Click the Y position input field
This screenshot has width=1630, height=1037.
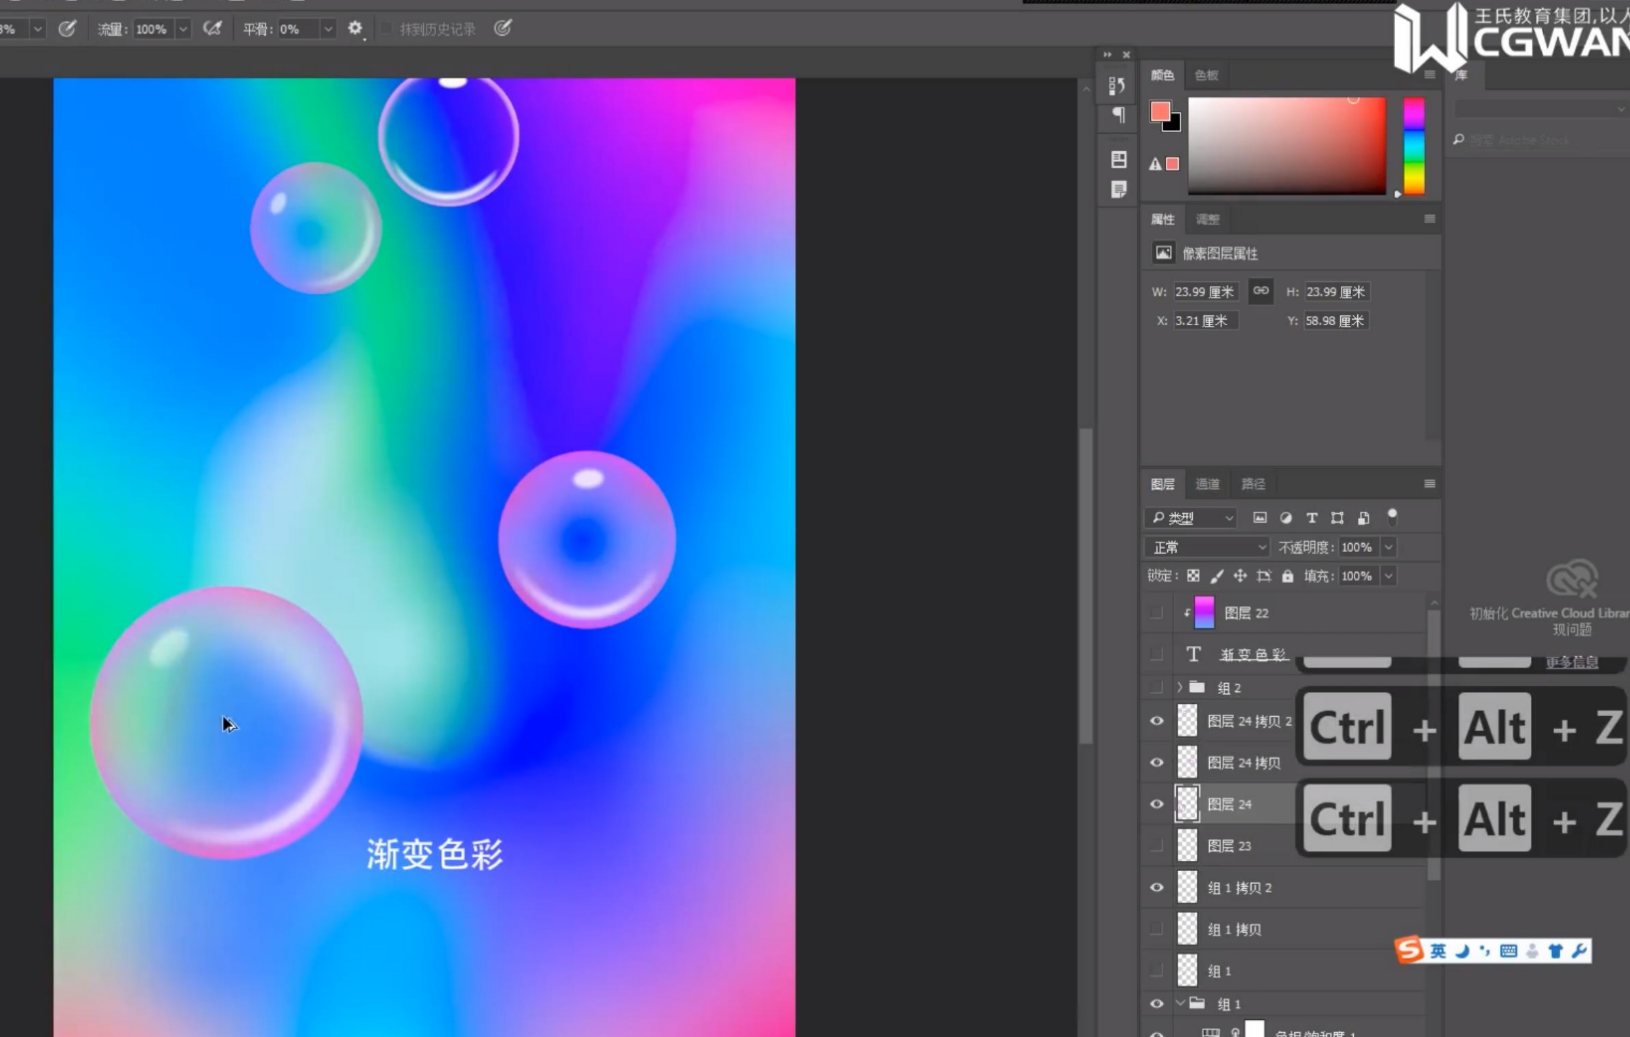1335,321
